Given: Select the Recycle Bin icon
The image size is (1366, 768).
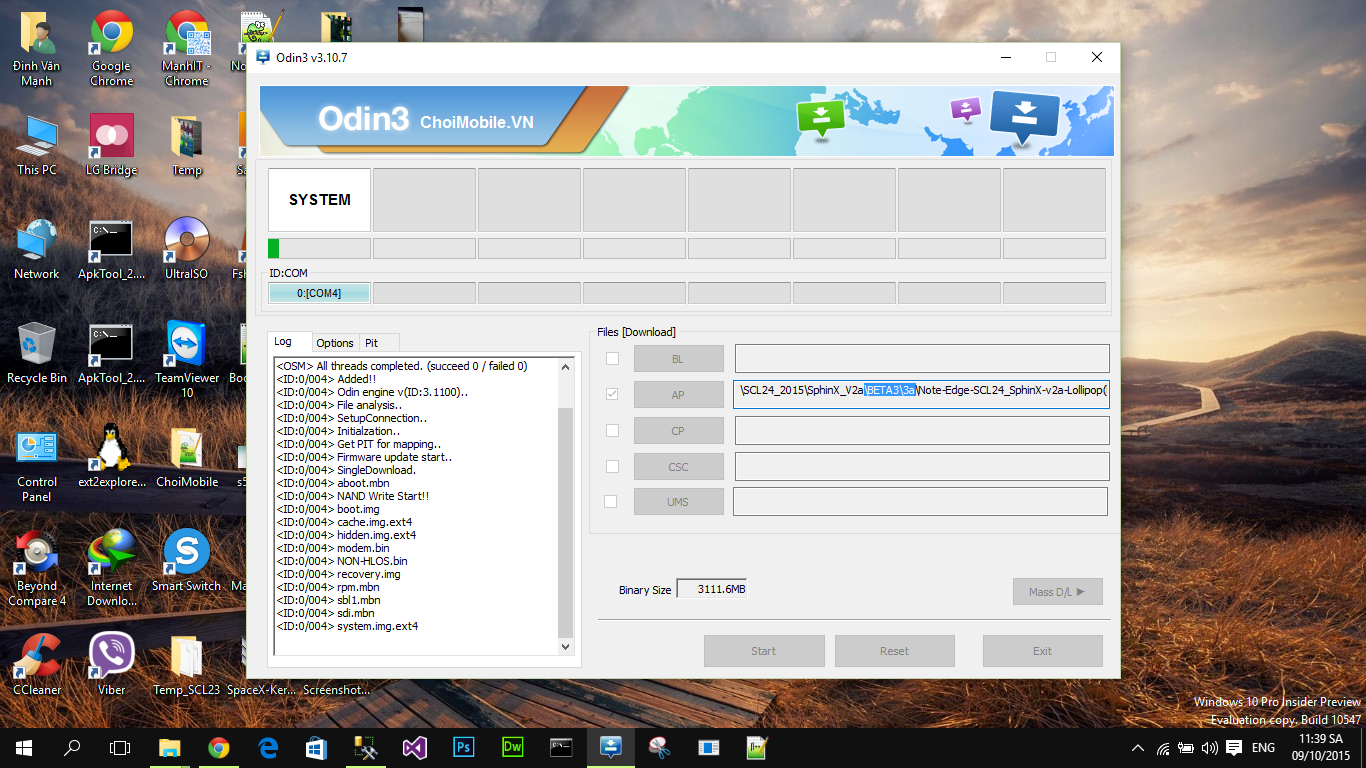Looking at the screenshot, I should tap(37, 353).
